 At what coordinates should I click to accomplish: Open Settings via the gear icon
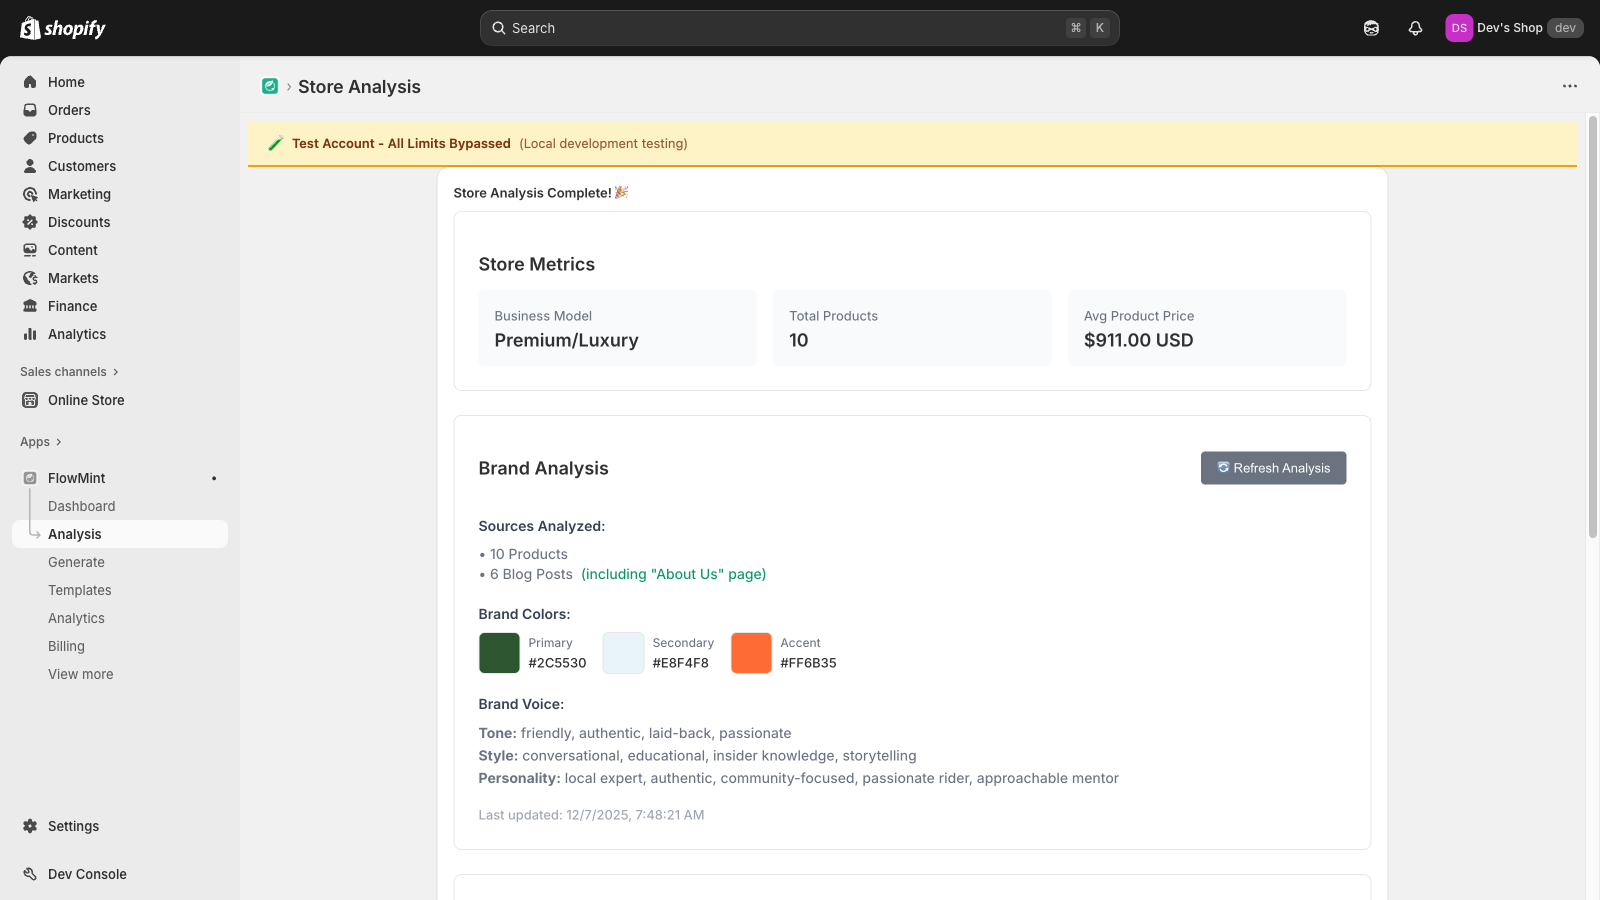[30, 826]
